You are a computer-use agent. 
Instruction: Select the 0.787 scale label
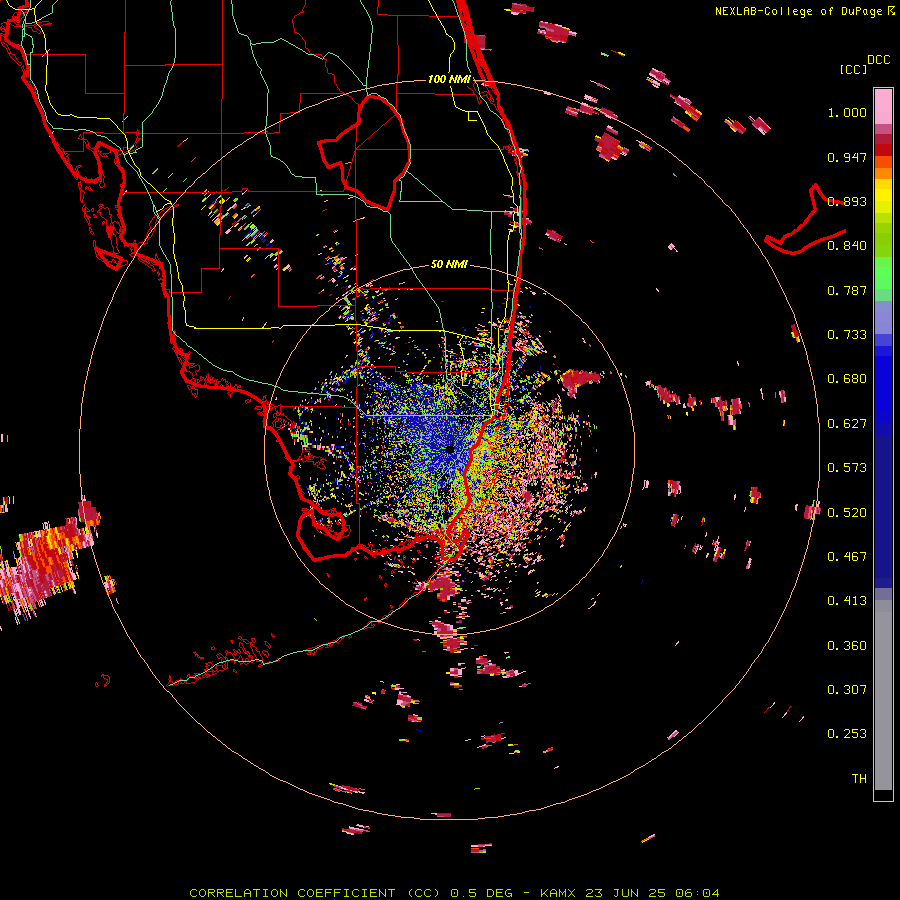click(847, 290)
